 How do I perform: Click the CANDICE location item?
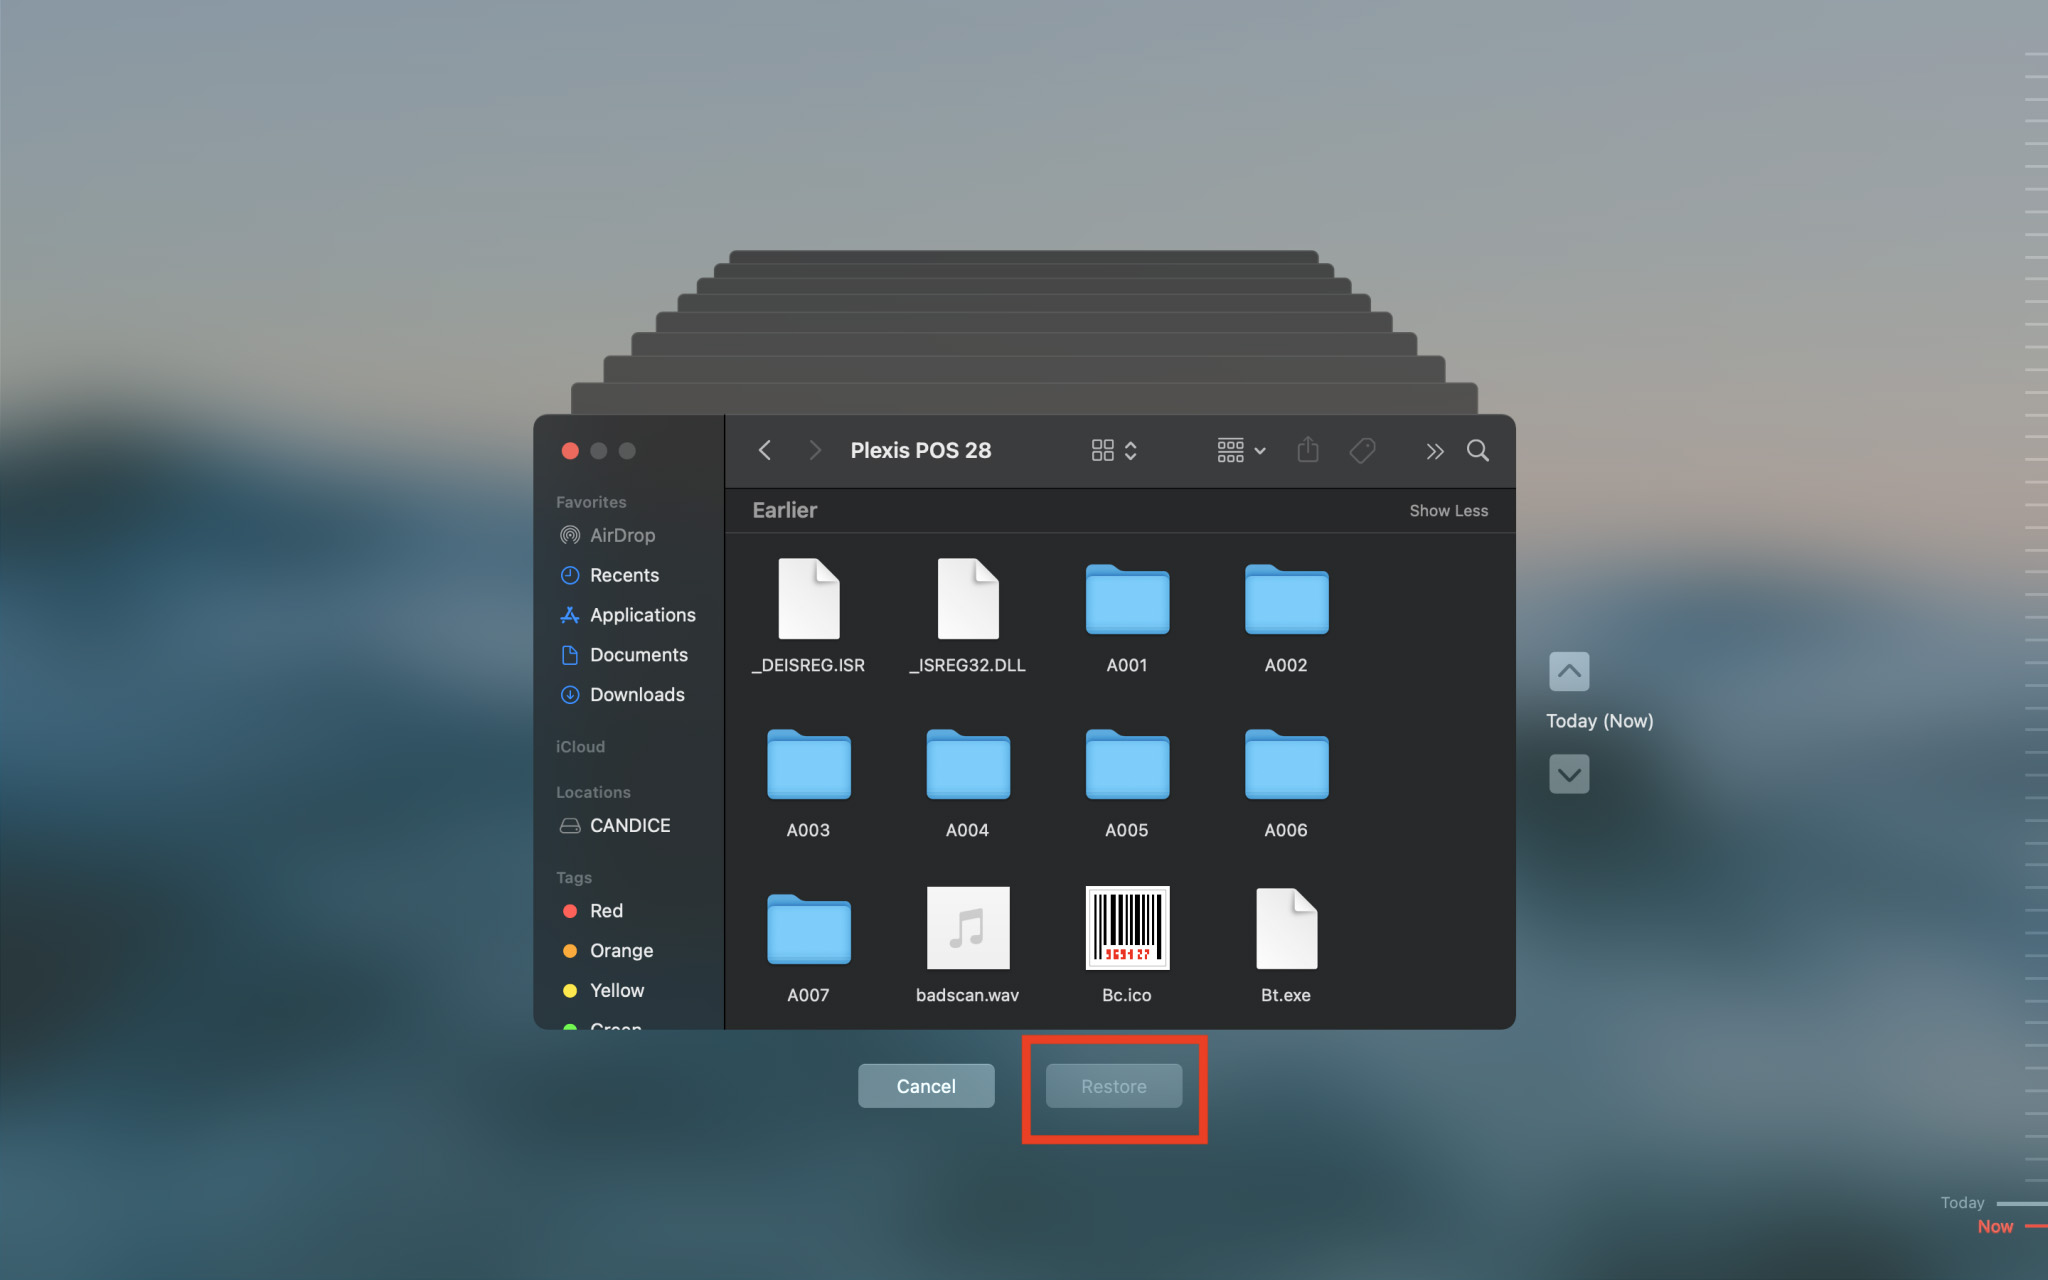(630, 824)
